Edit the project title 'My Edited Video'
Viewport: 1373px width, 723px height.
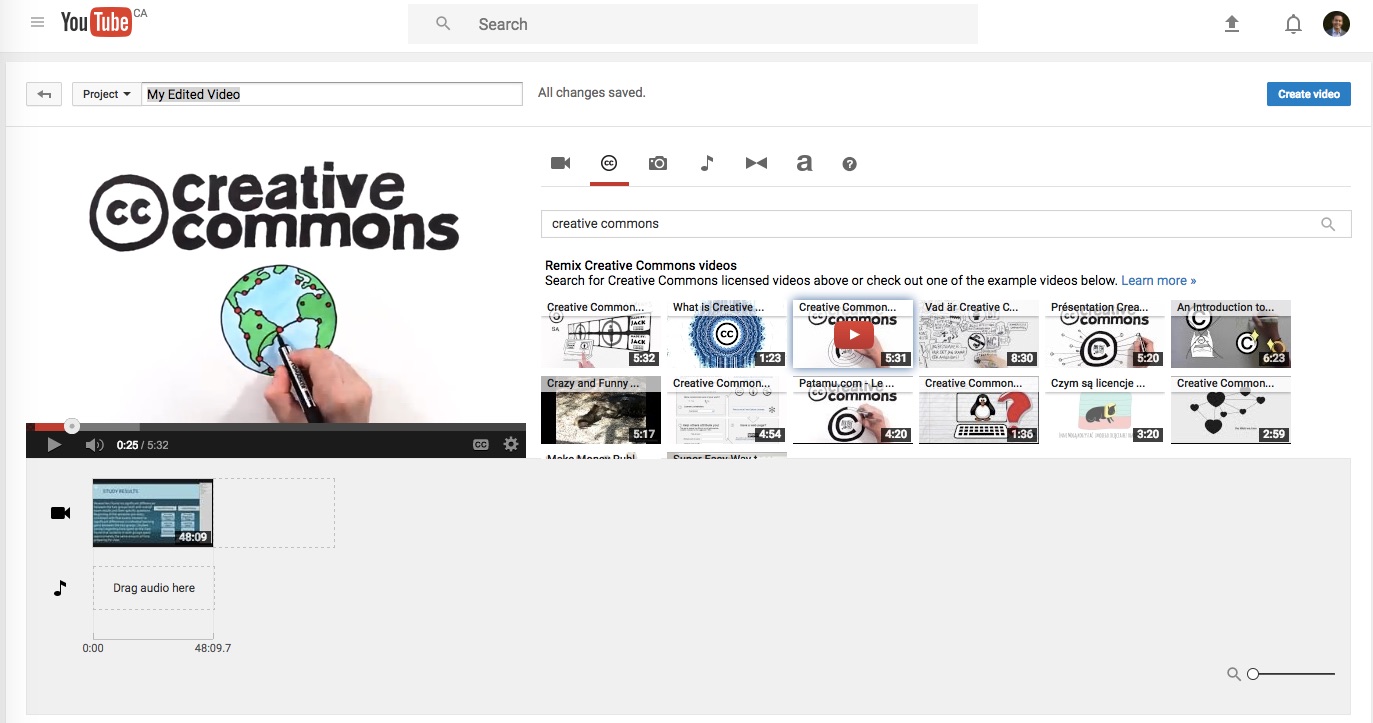click(332, 94)
